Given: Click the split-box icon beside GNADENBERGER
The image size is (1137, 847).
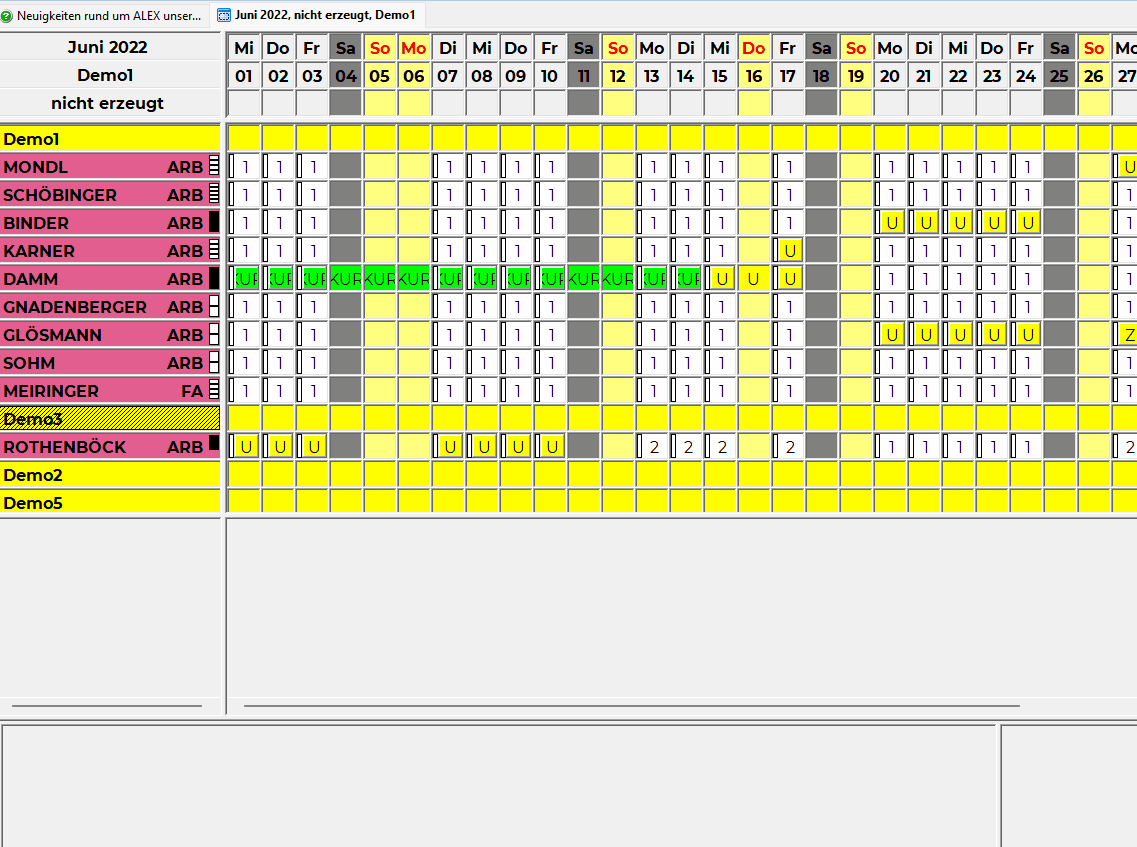Looking at the screenshot, I should [x=213, y=307].
